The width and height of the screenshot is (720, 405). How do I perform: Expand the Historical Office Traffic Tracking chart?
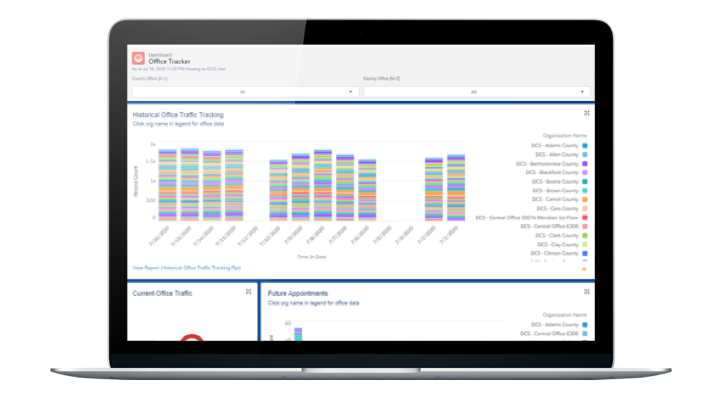point(586,113)
